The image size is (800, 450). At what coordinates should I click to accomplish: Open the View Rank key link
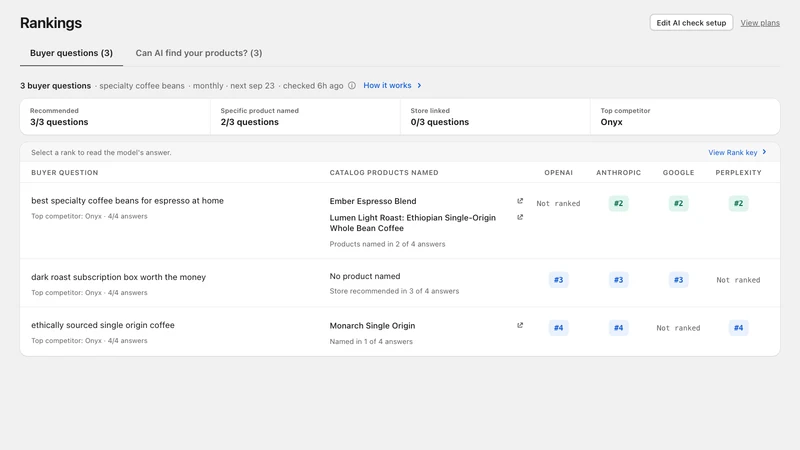click(x=733, y=153)
